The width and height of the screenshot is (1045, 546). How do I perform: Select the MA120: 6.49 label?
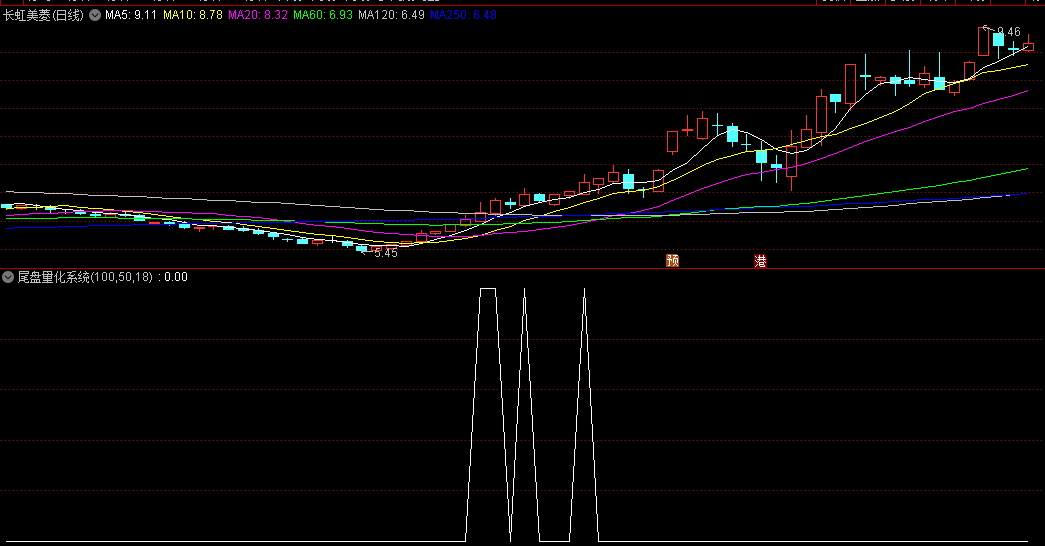[391, 15]
